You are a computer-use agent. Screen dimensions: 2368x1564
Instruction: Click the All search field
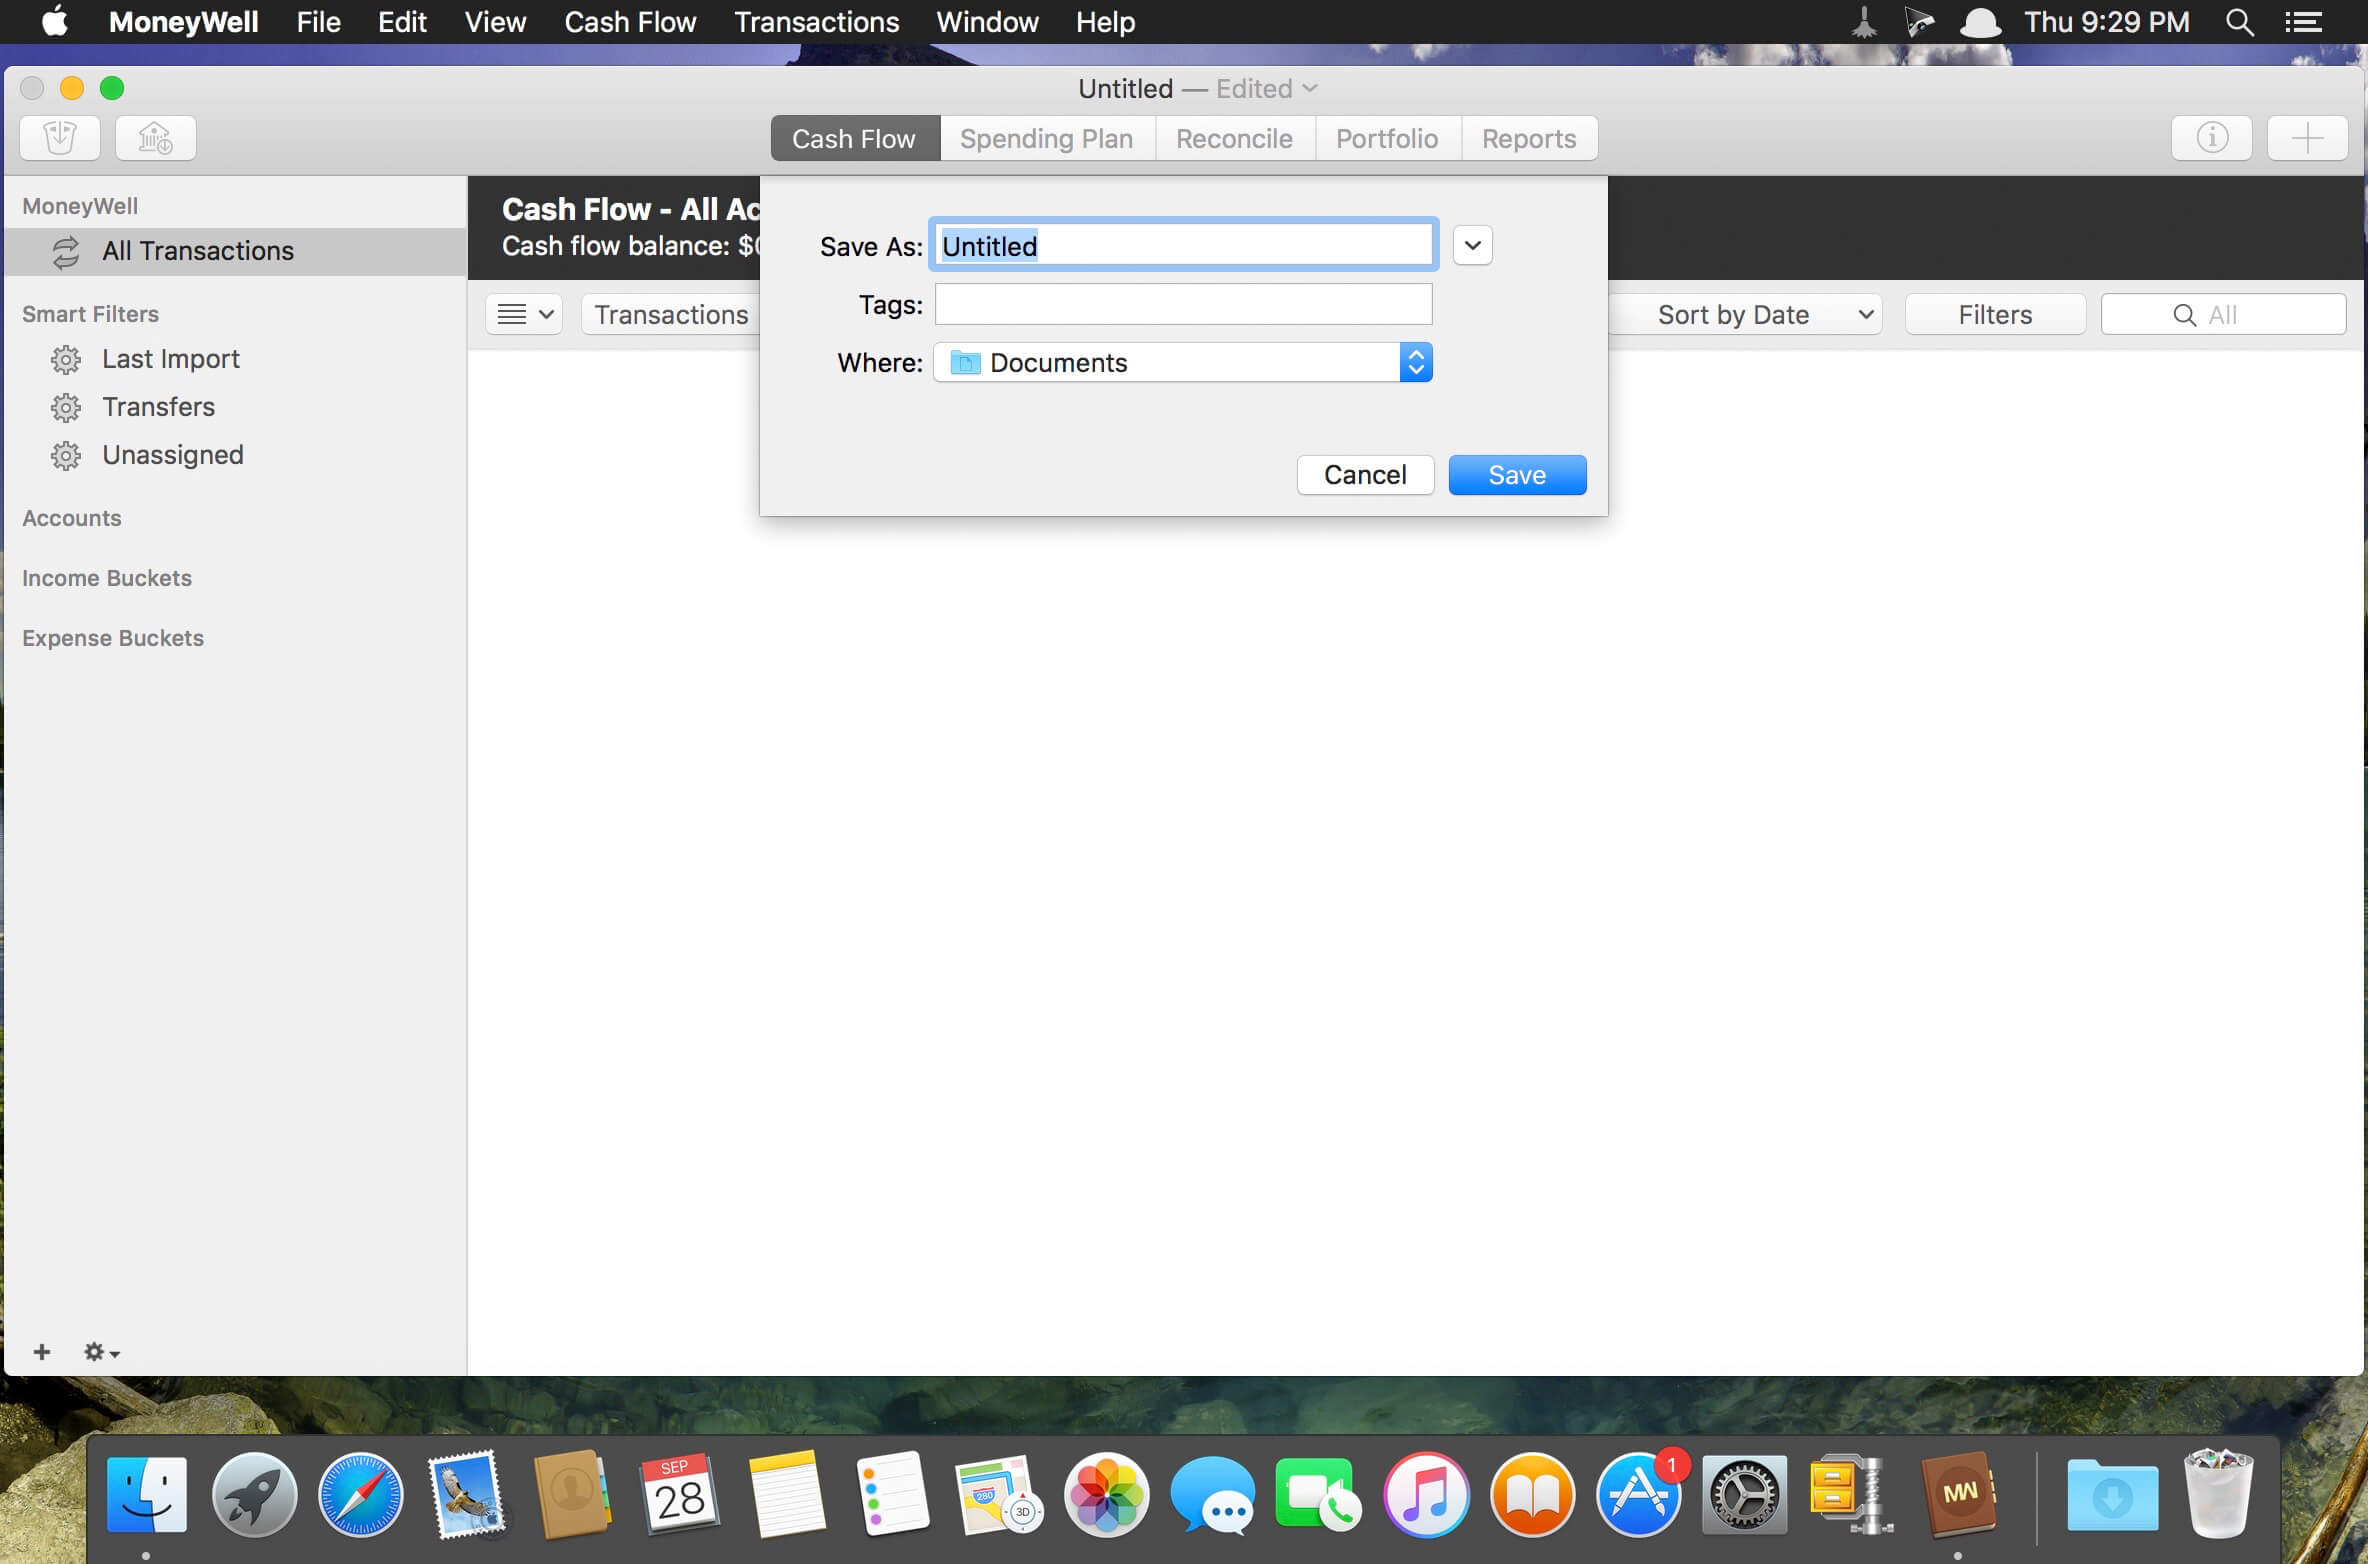[2223, 314]
